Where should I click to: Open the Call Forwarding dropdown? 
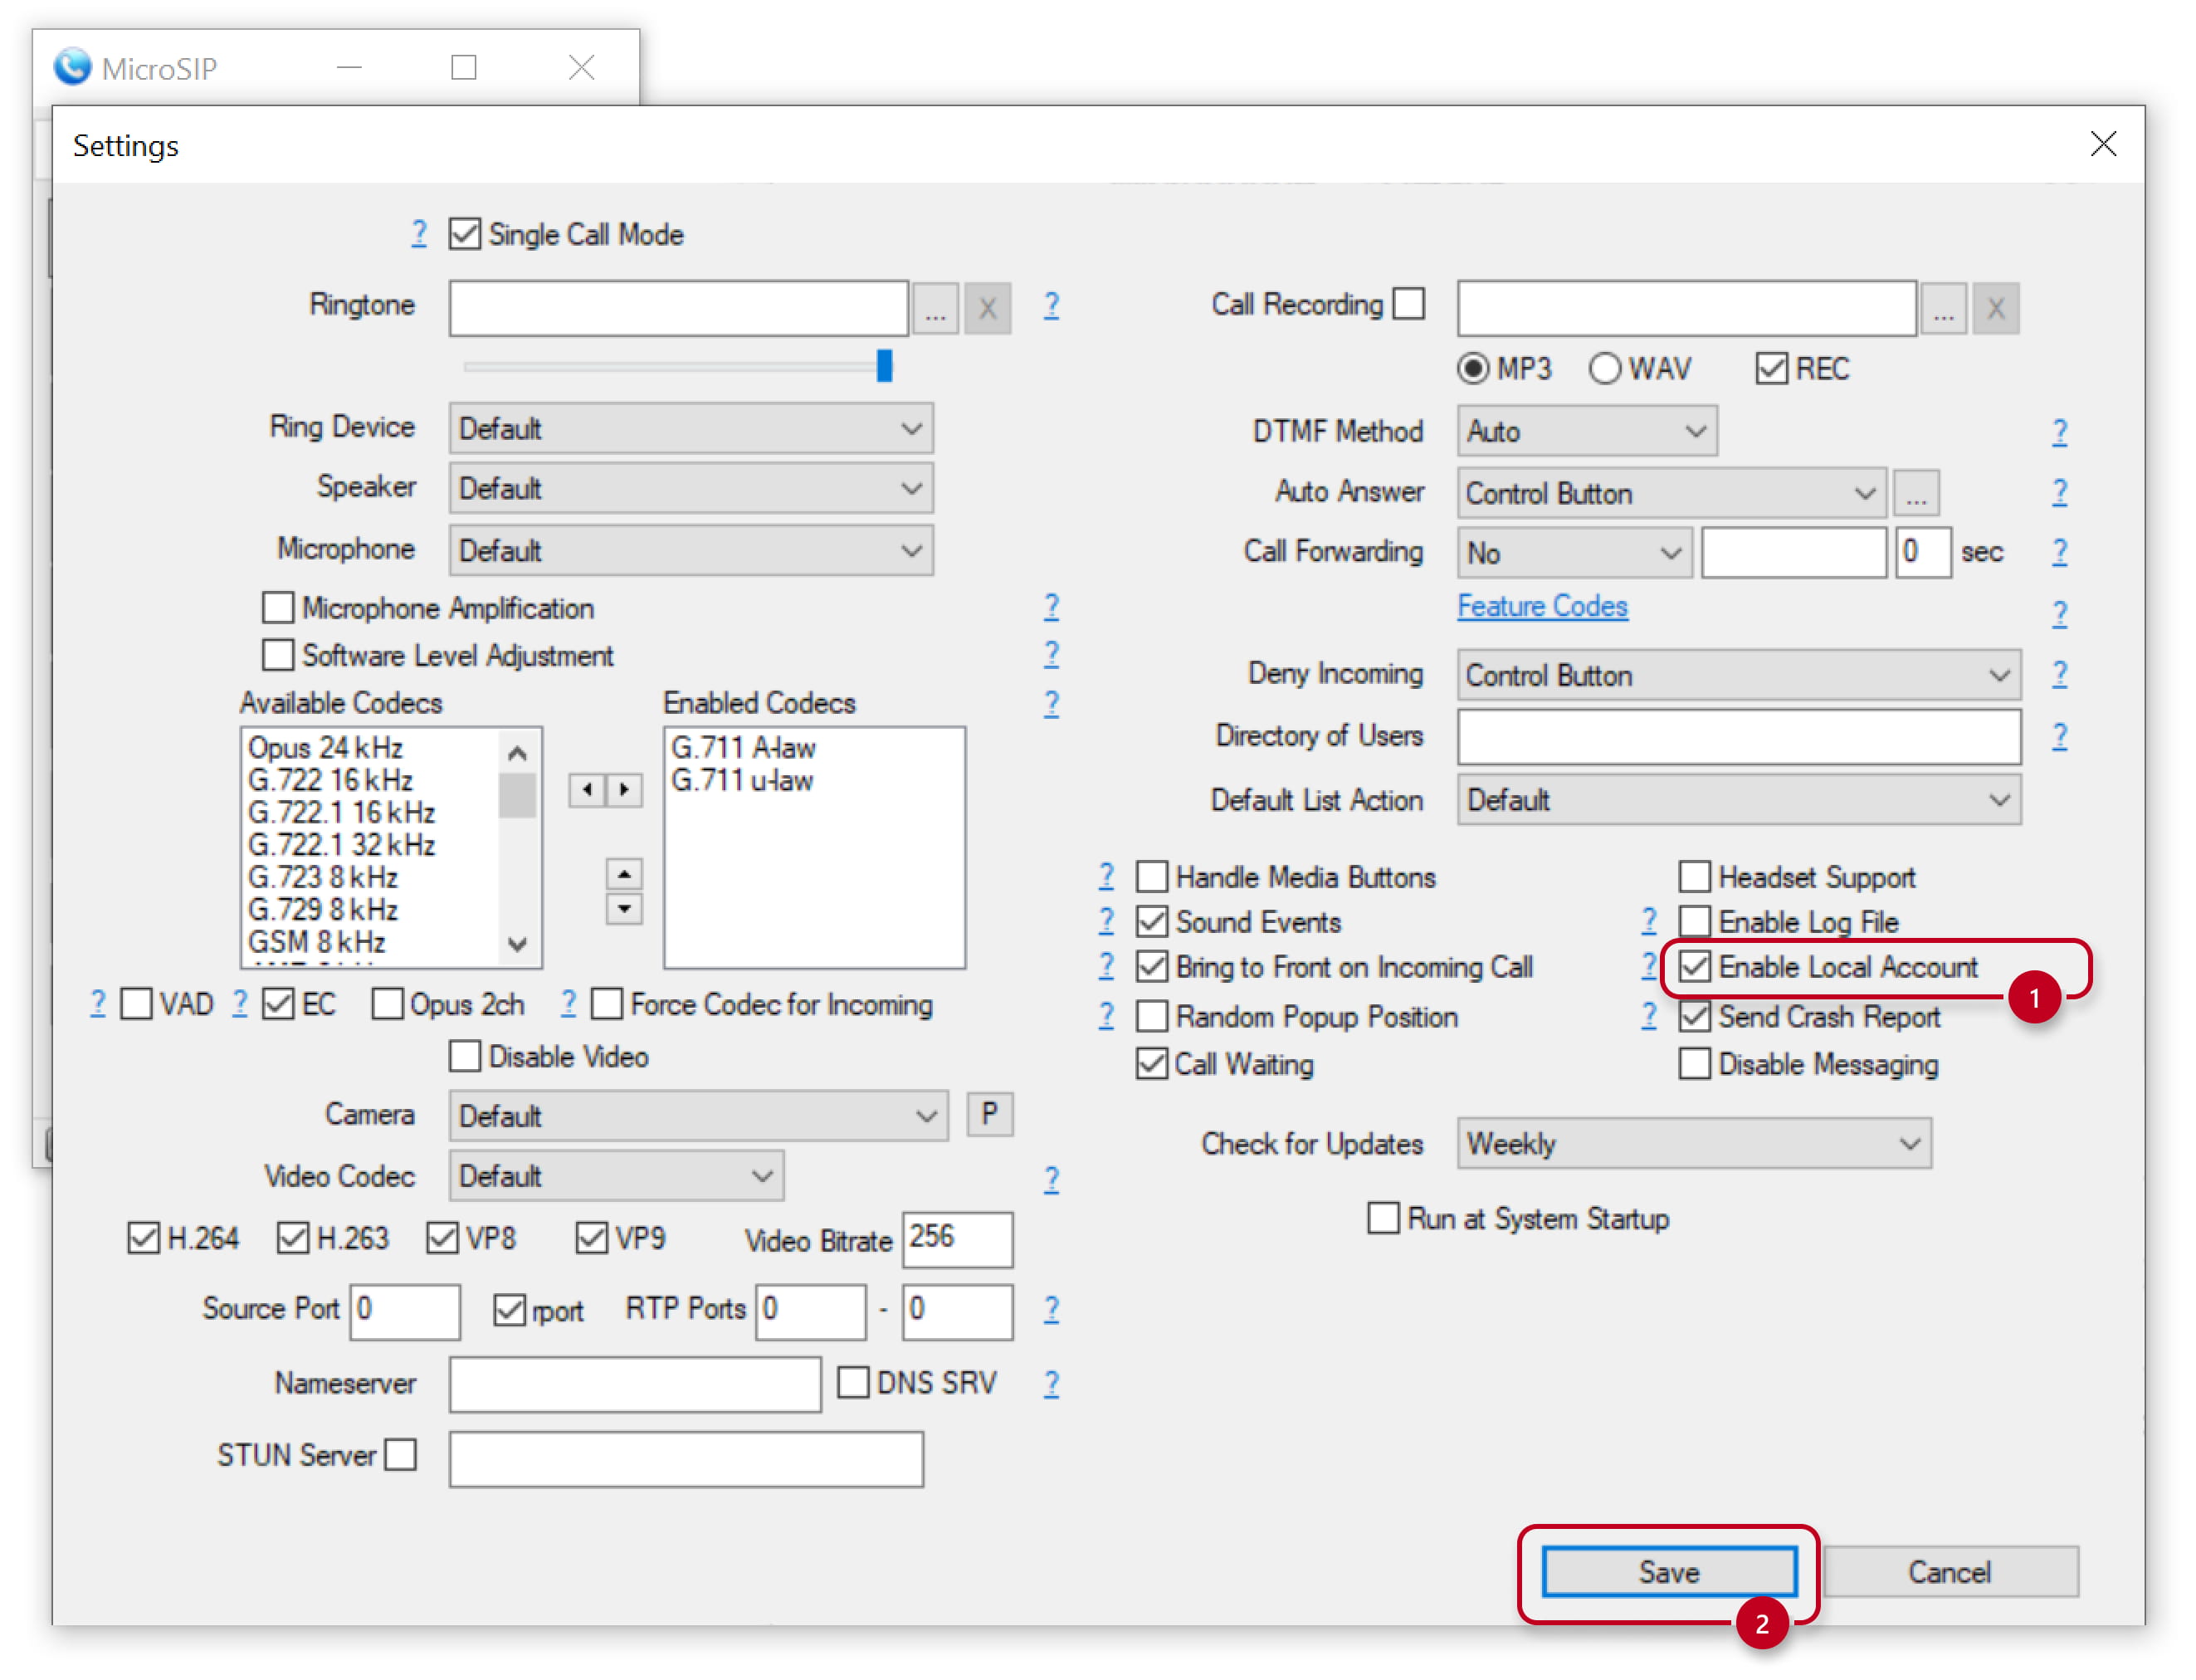(x=1574, y=554)
